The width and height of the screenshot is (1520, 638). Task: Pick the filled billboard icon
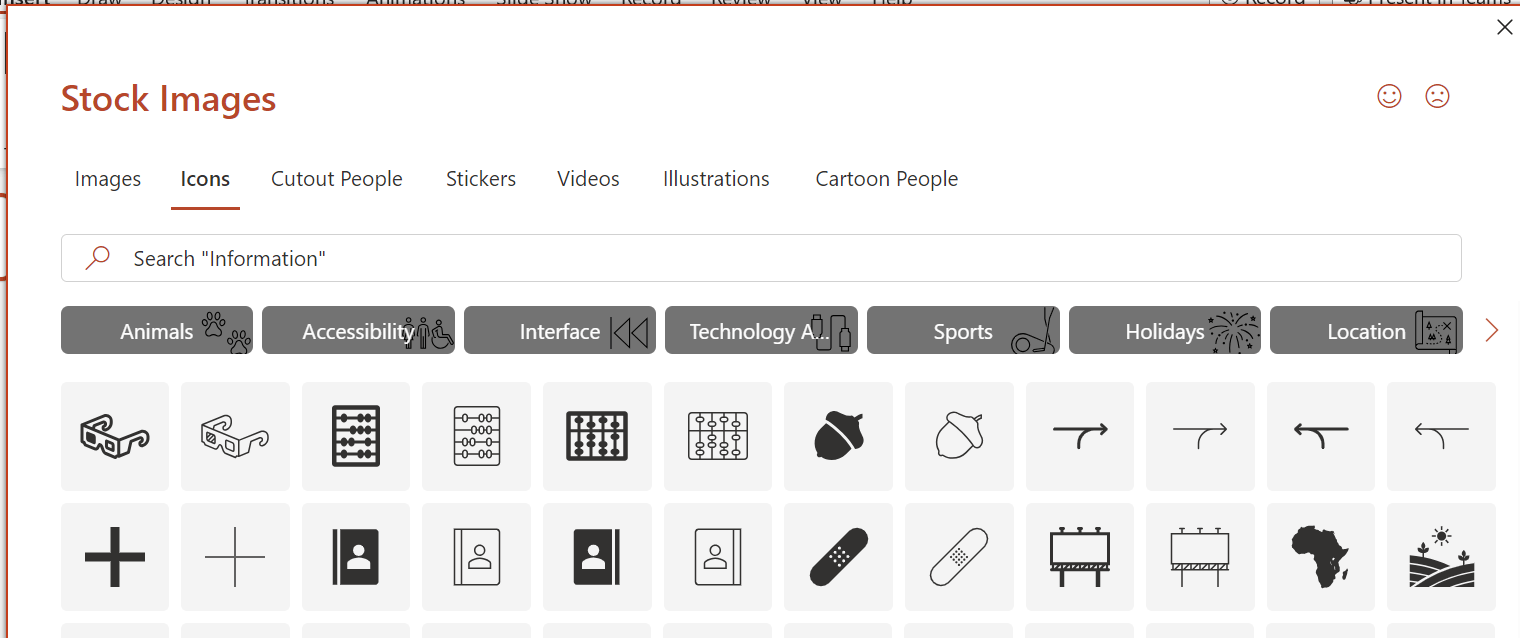(1080, 557)
